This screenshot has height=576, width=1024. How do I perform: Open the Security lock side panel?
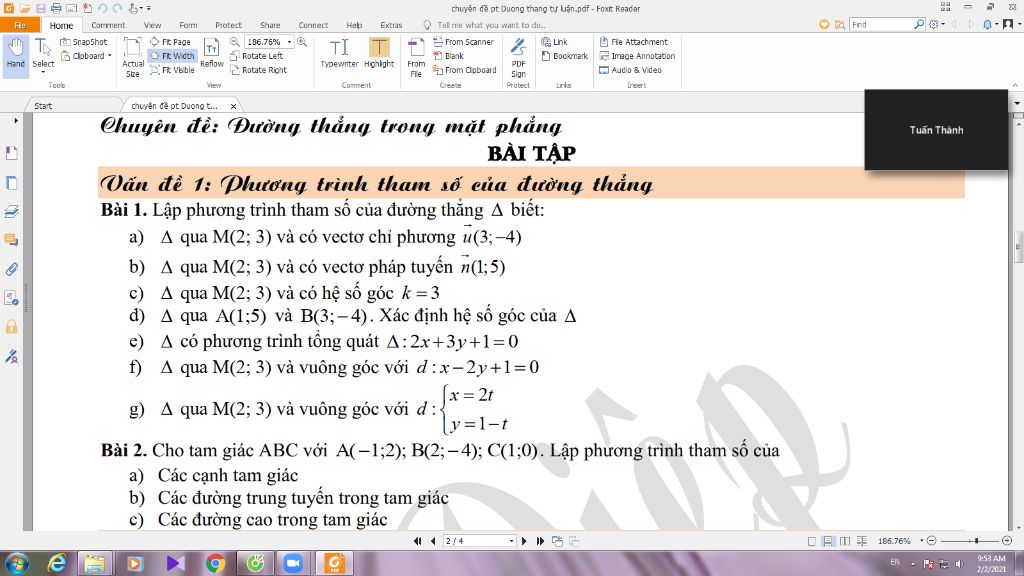coord(11,327)
